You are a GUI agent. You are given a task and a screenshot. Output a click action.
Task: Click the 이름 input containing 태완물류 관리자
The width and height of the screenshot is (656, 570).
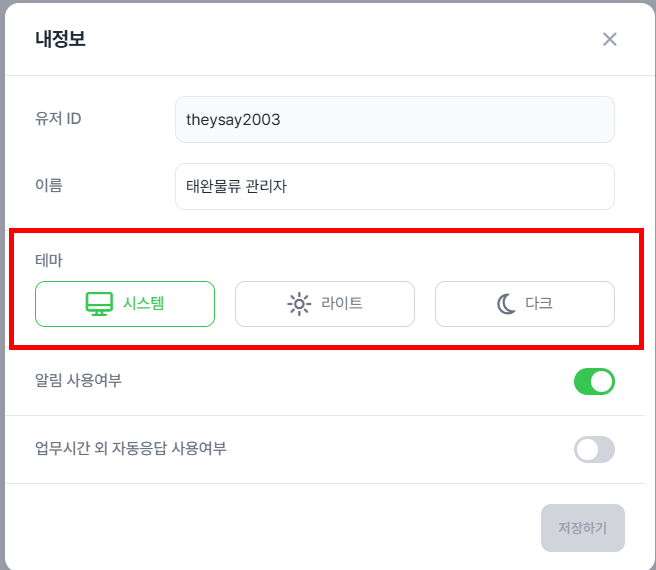tap(395, 186)
